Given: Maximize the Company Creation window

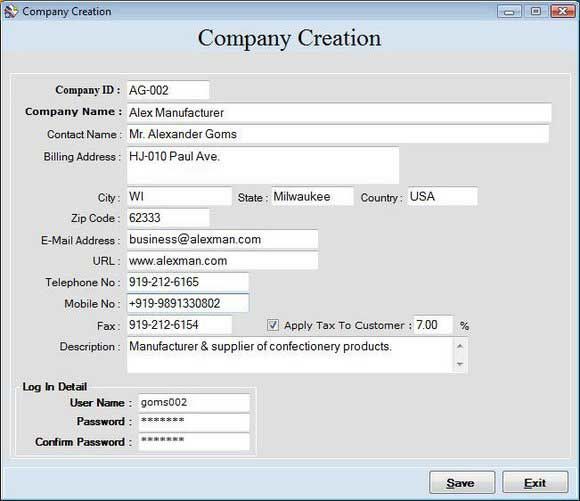Looking at the screenshot, I should (x=536, y=11).
